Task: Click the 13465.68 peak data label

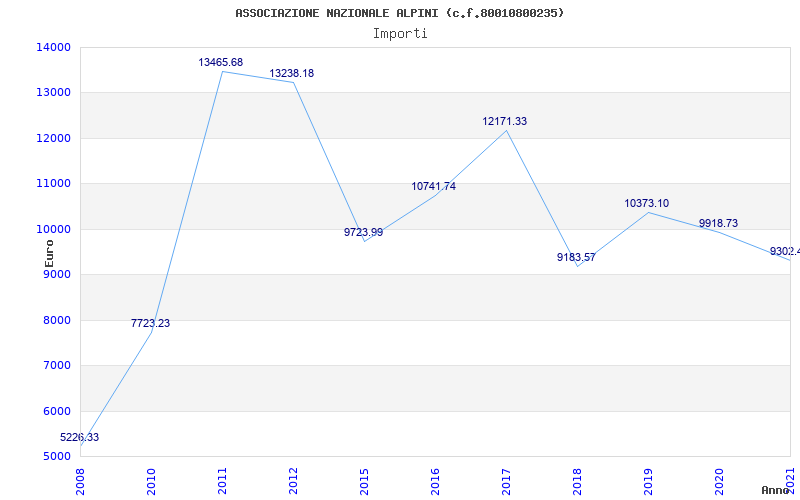Action: [x=221, y=62]
